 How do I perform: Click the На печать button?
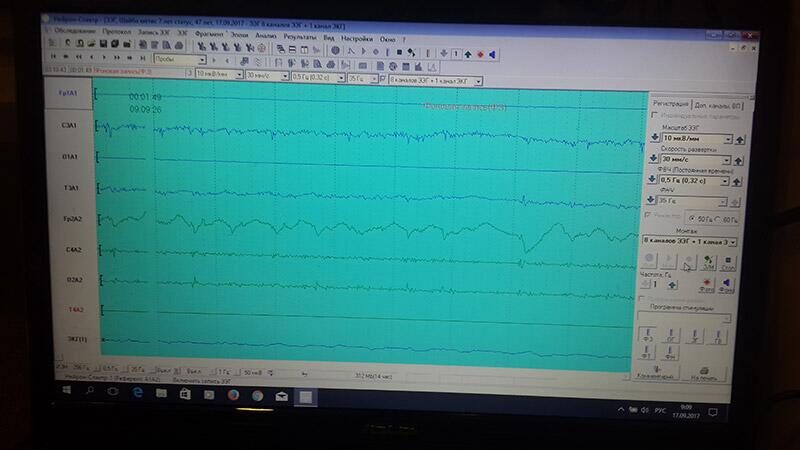click(704, 373)
